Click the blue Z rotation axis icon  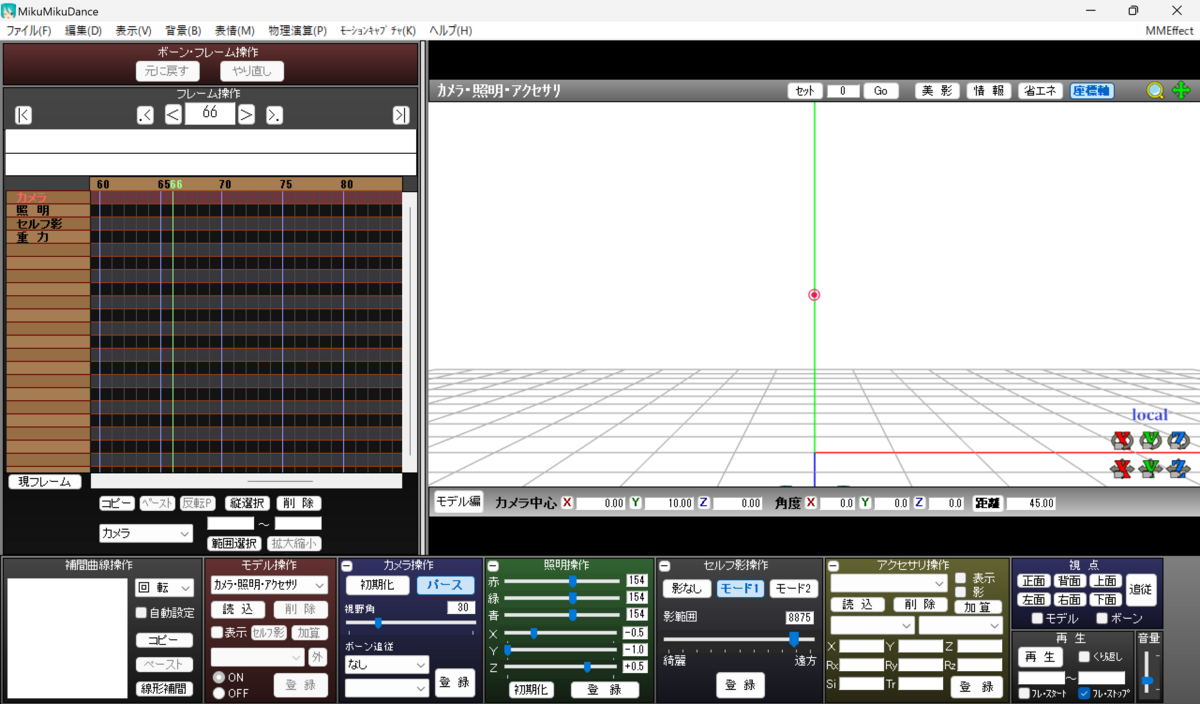tap(1178, 440)
